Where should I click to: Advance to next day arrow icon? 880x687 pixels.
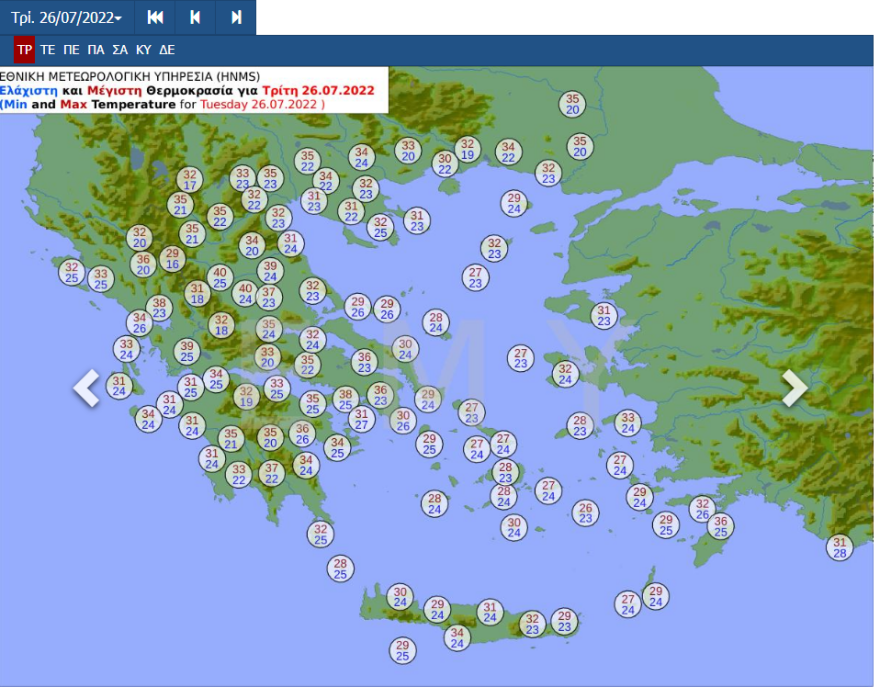click(x=235, y=18)
